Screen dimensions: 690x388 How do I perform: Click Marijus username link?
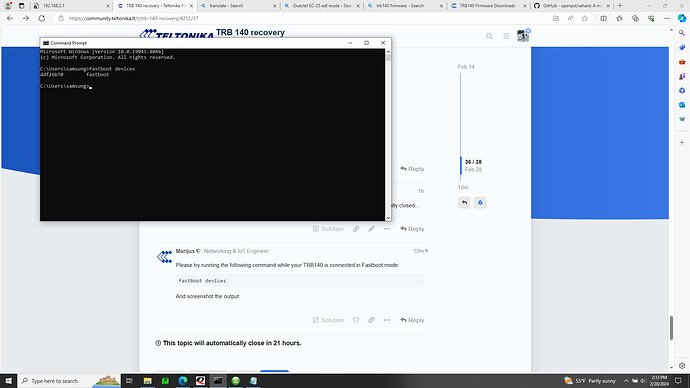(x=185, y=251)
